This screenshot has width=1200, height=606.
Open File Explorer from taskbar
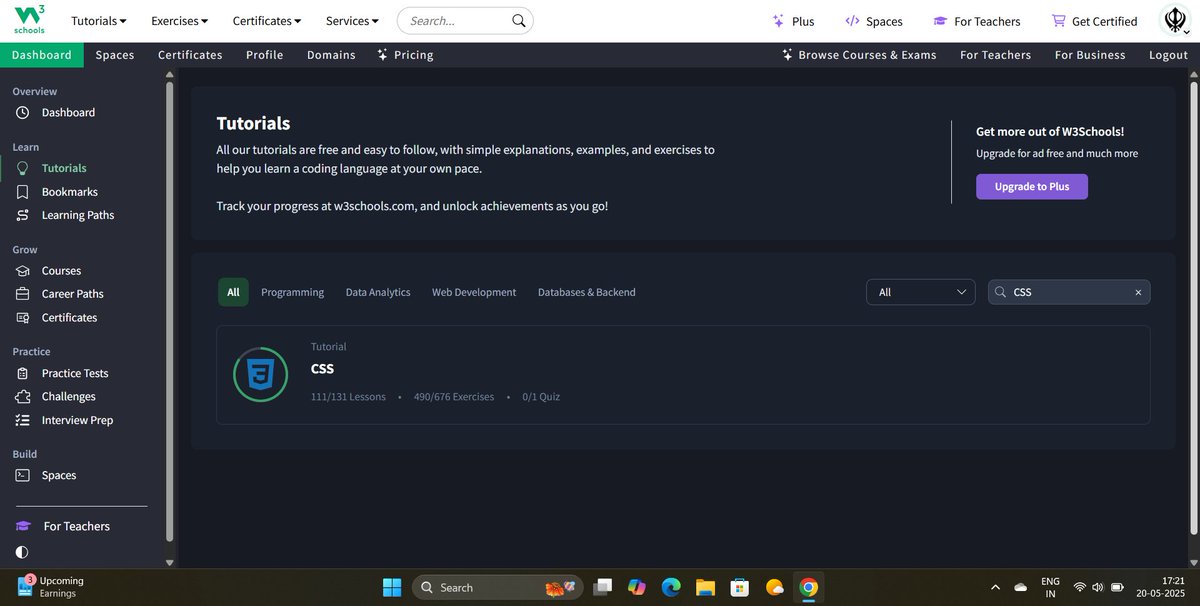pyautogui.click(x=705, y=587)
